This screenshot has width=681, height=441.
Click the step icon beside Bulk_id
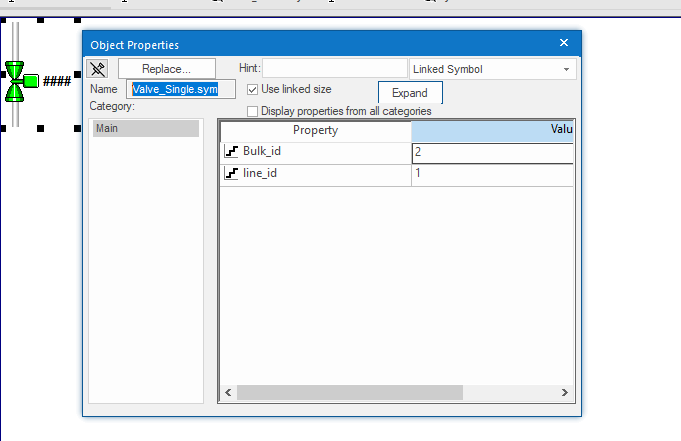click(x=232, y=152)
